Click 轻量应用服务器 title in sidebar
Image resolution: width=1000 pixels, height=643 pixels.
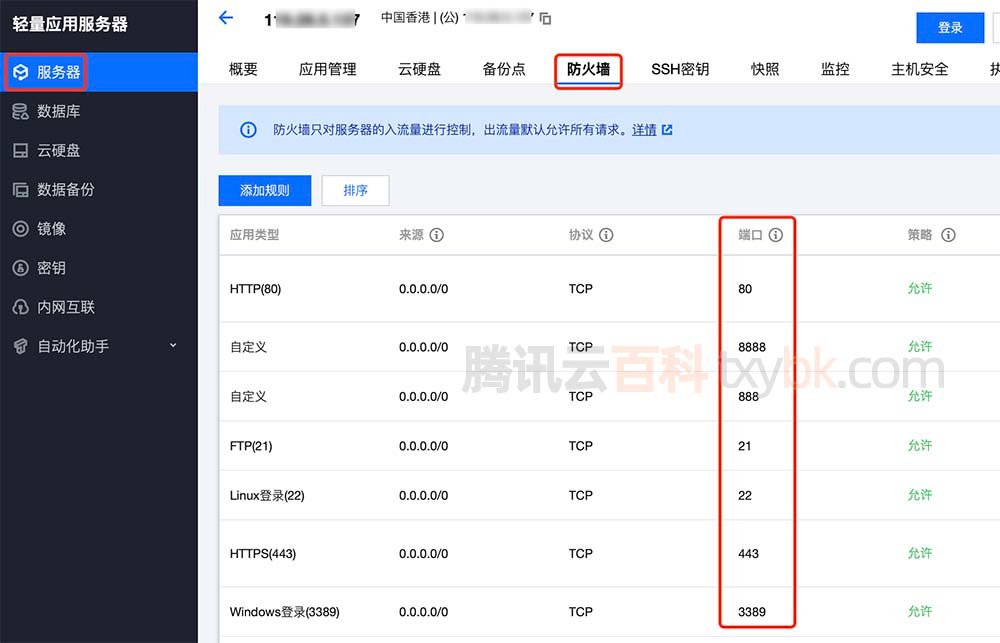(70, 24)
